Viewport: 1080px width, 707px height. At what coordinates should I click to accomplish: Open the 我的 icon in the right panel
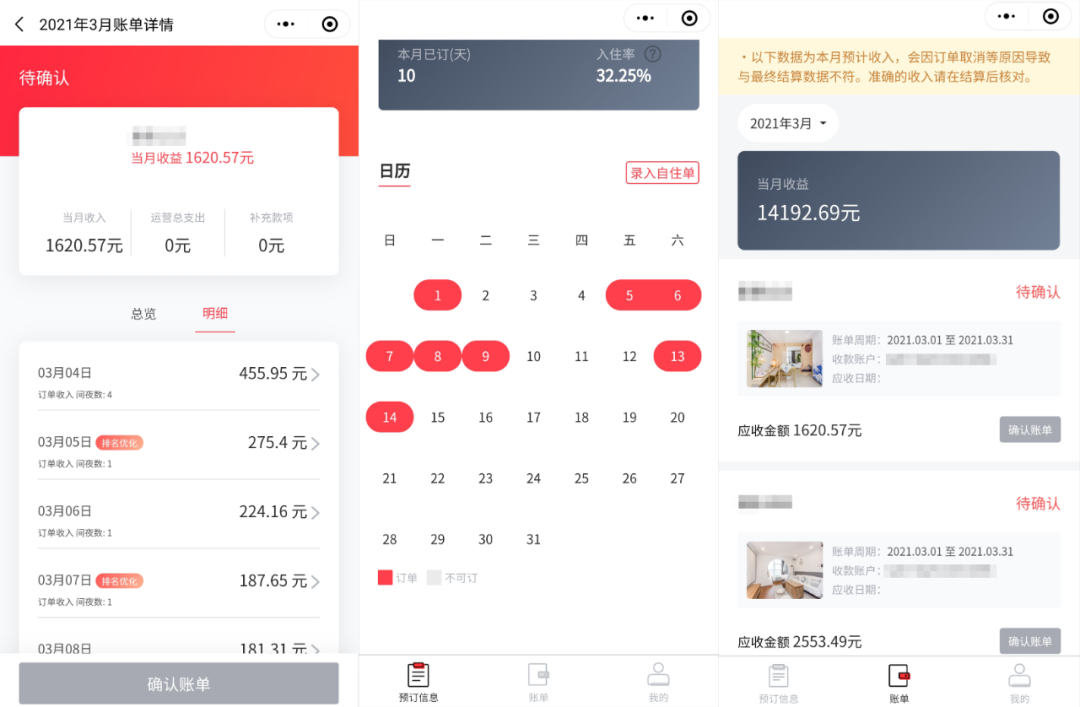click(1018, 677)
